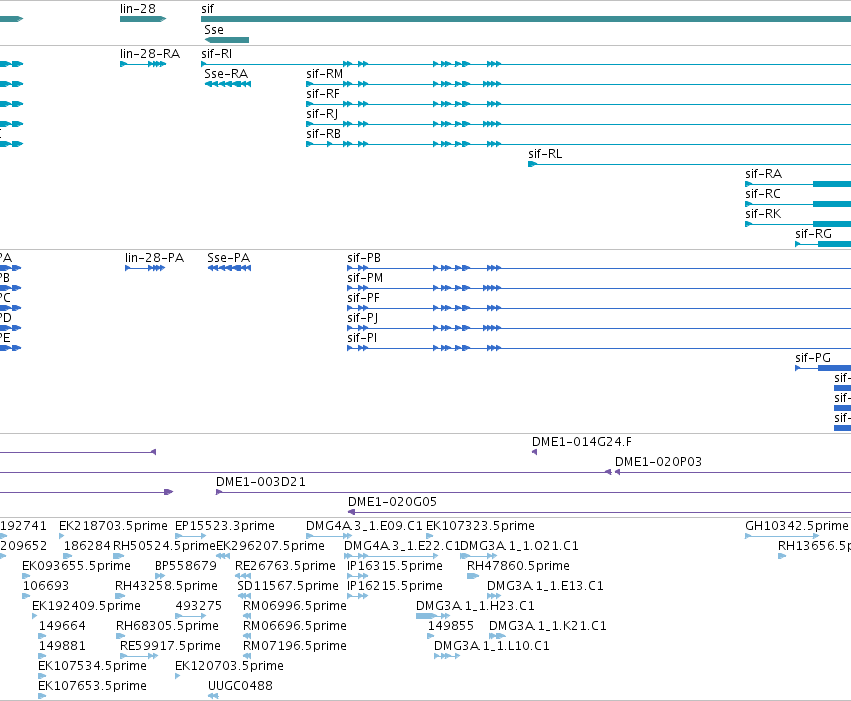
Task: Select the sif-RA transcript label
Action: (764, 174)
